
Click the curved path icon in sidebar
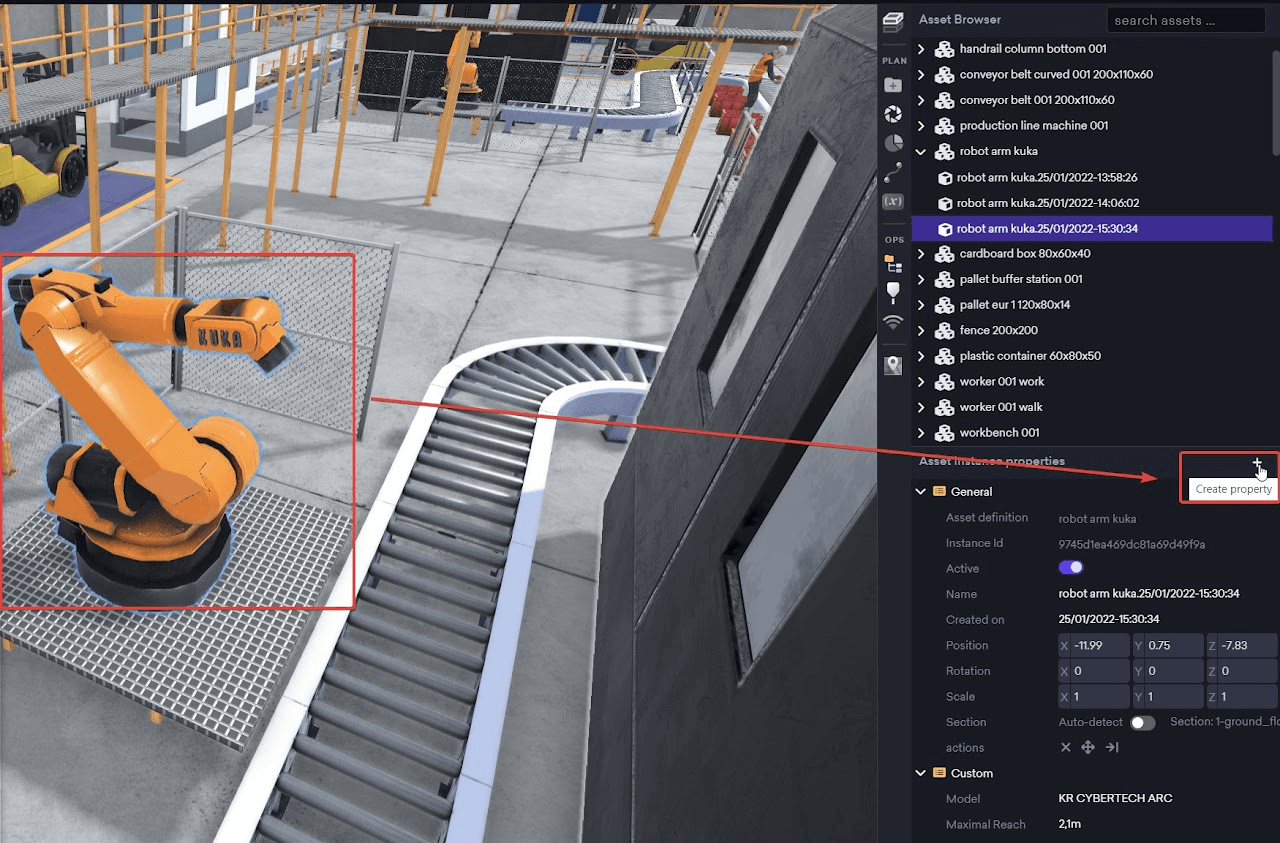[x=893, y=172]
